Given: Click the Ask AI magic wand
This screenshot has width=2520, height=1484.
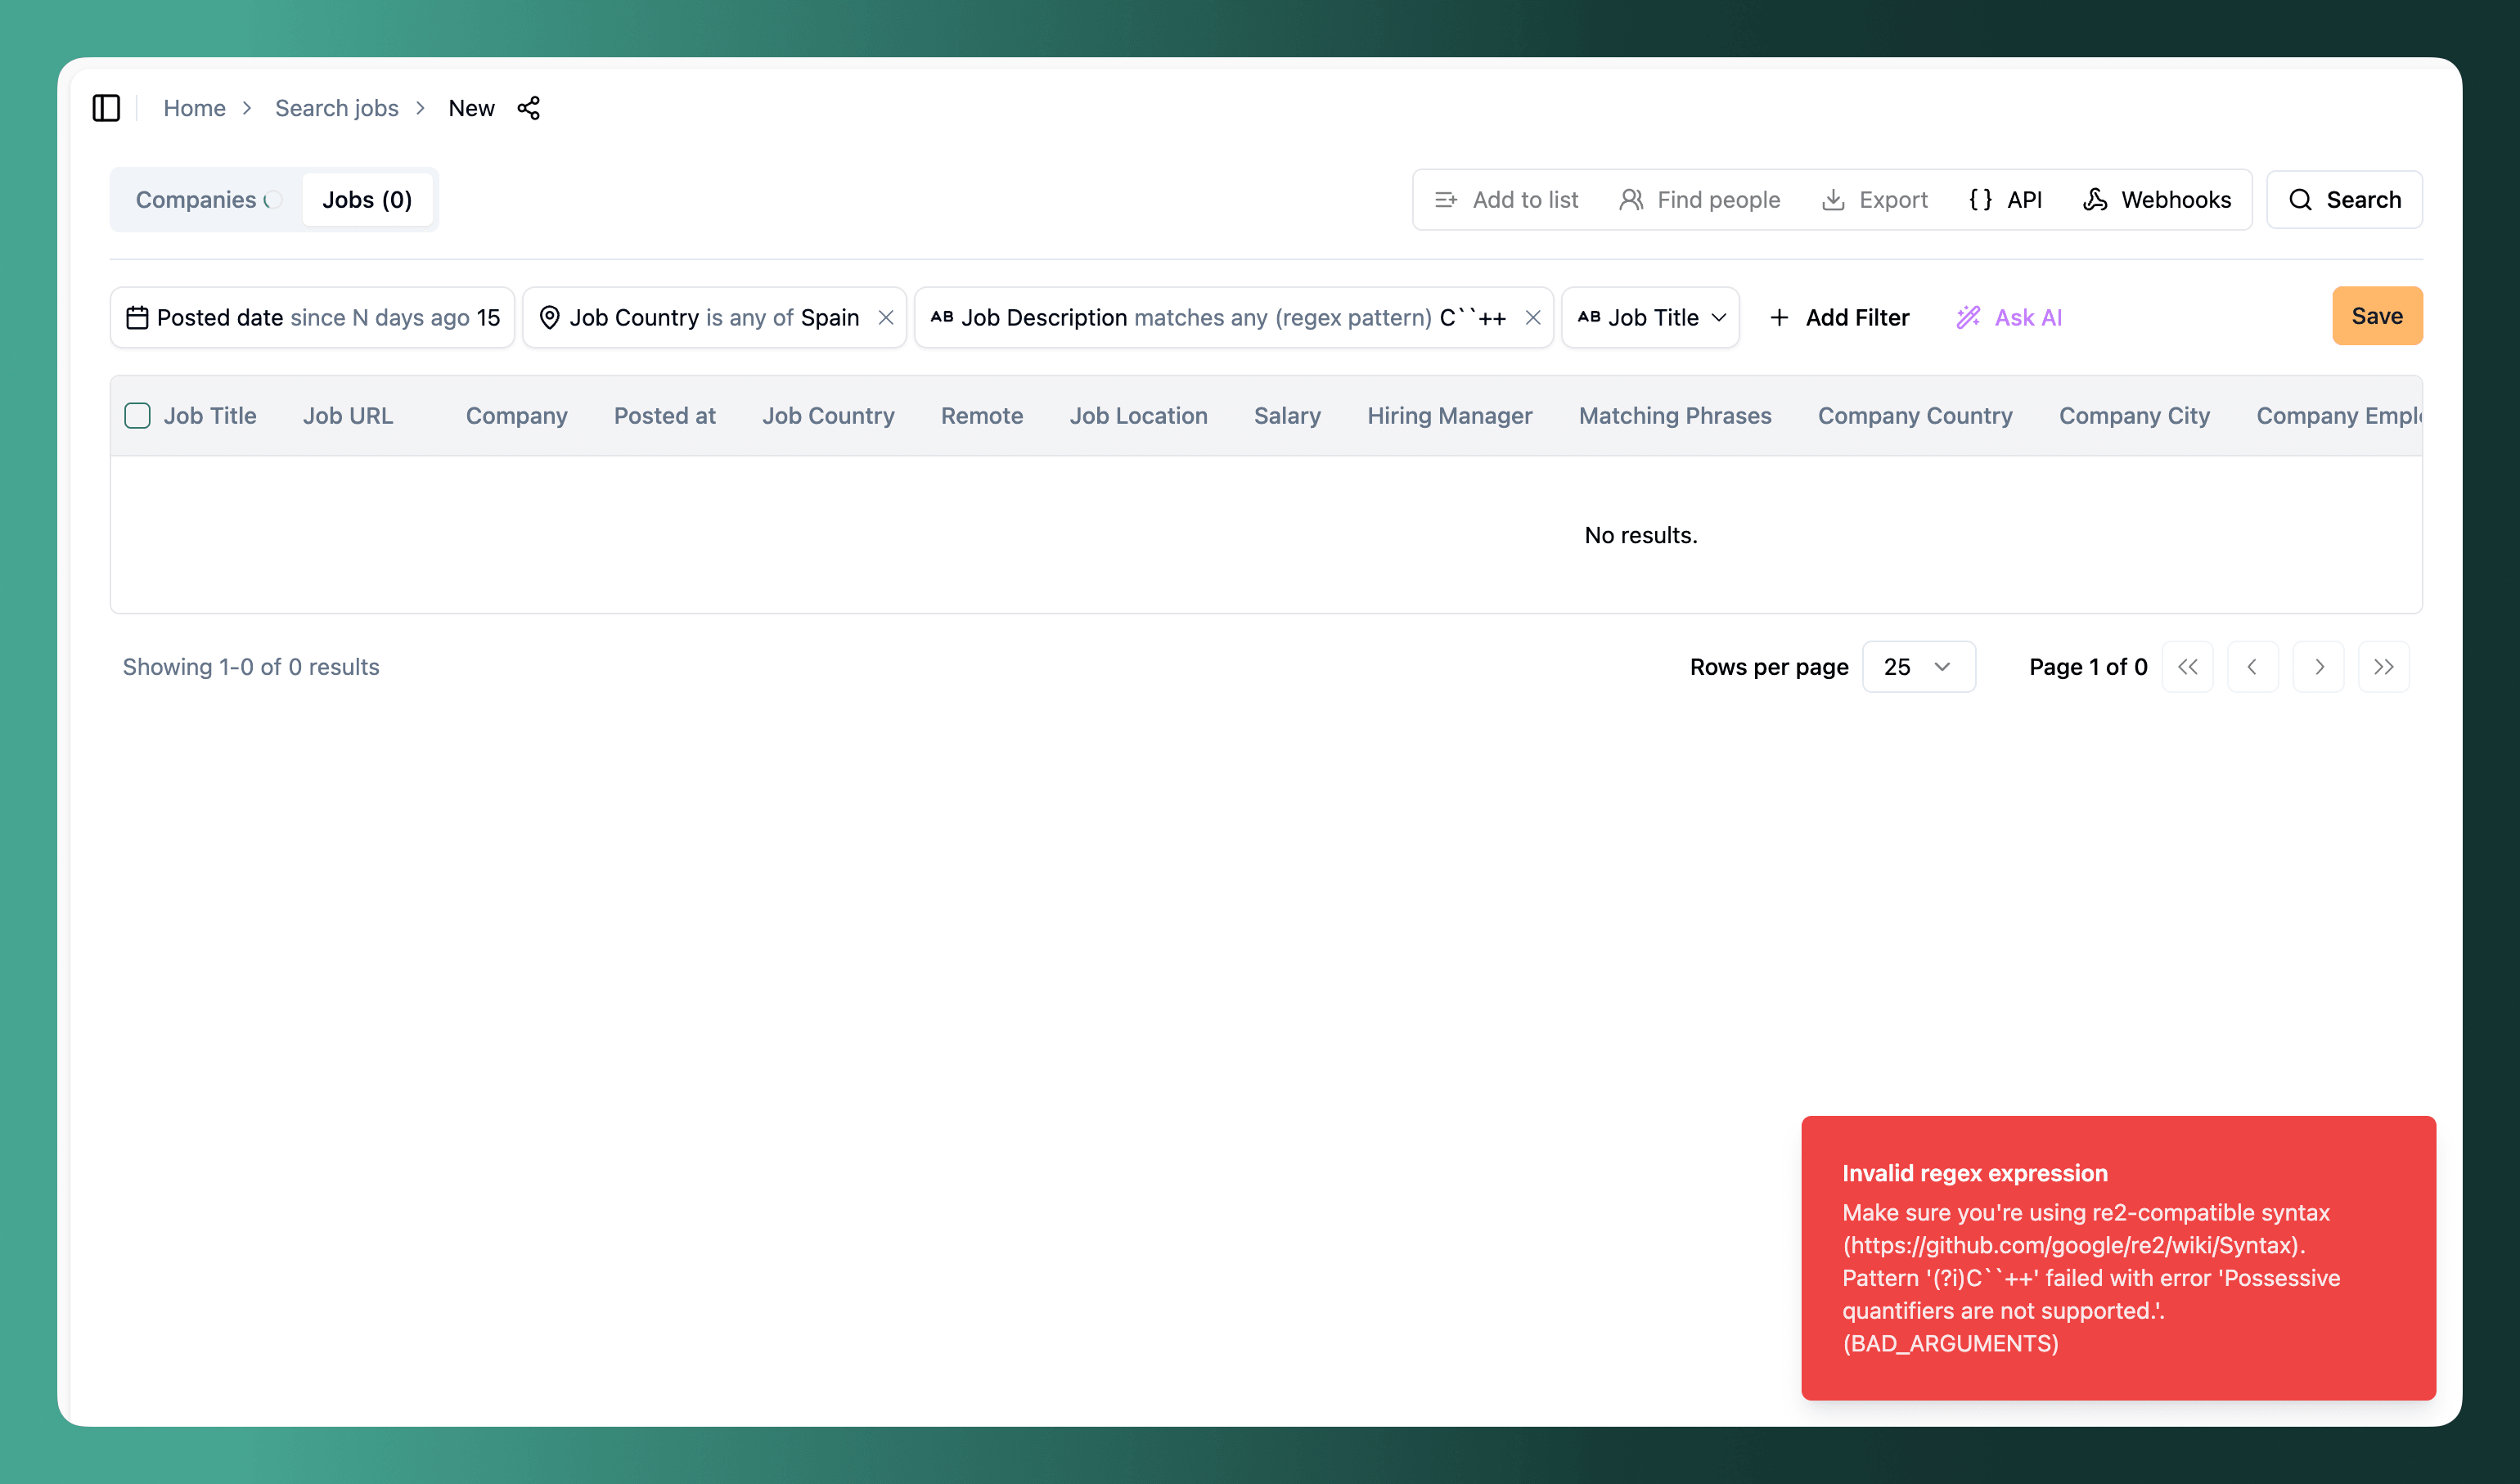Looking at the screenshot, I should [x=1968, y=317].
